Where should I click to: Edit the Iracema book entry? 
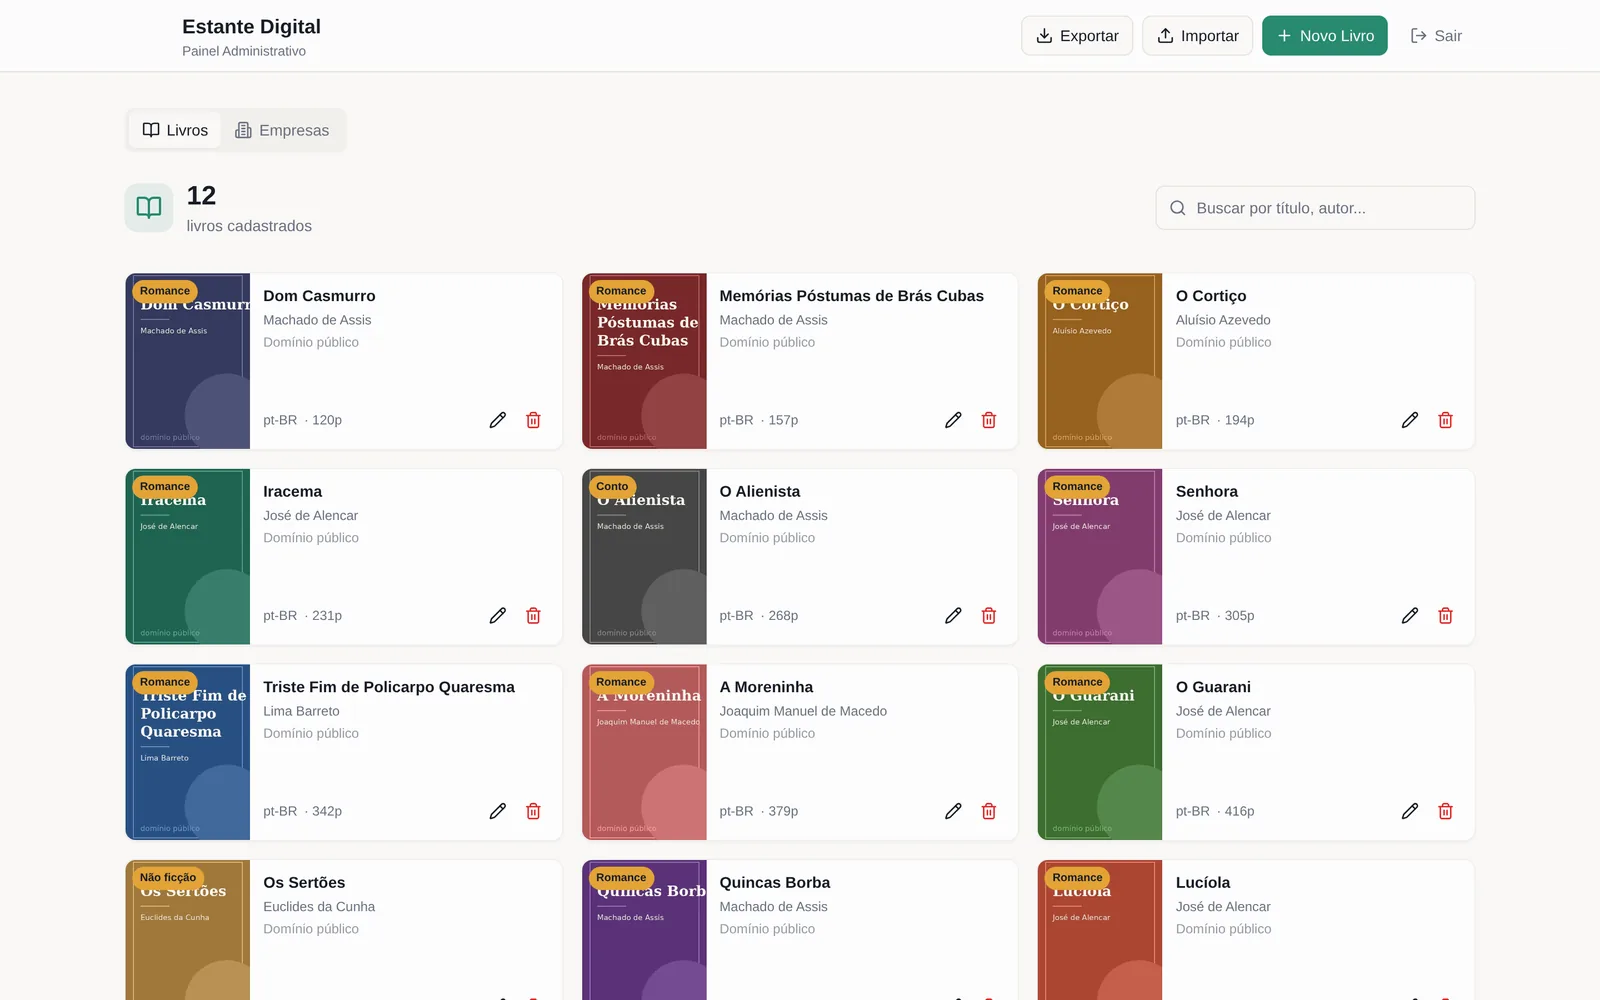coord(497,615)
